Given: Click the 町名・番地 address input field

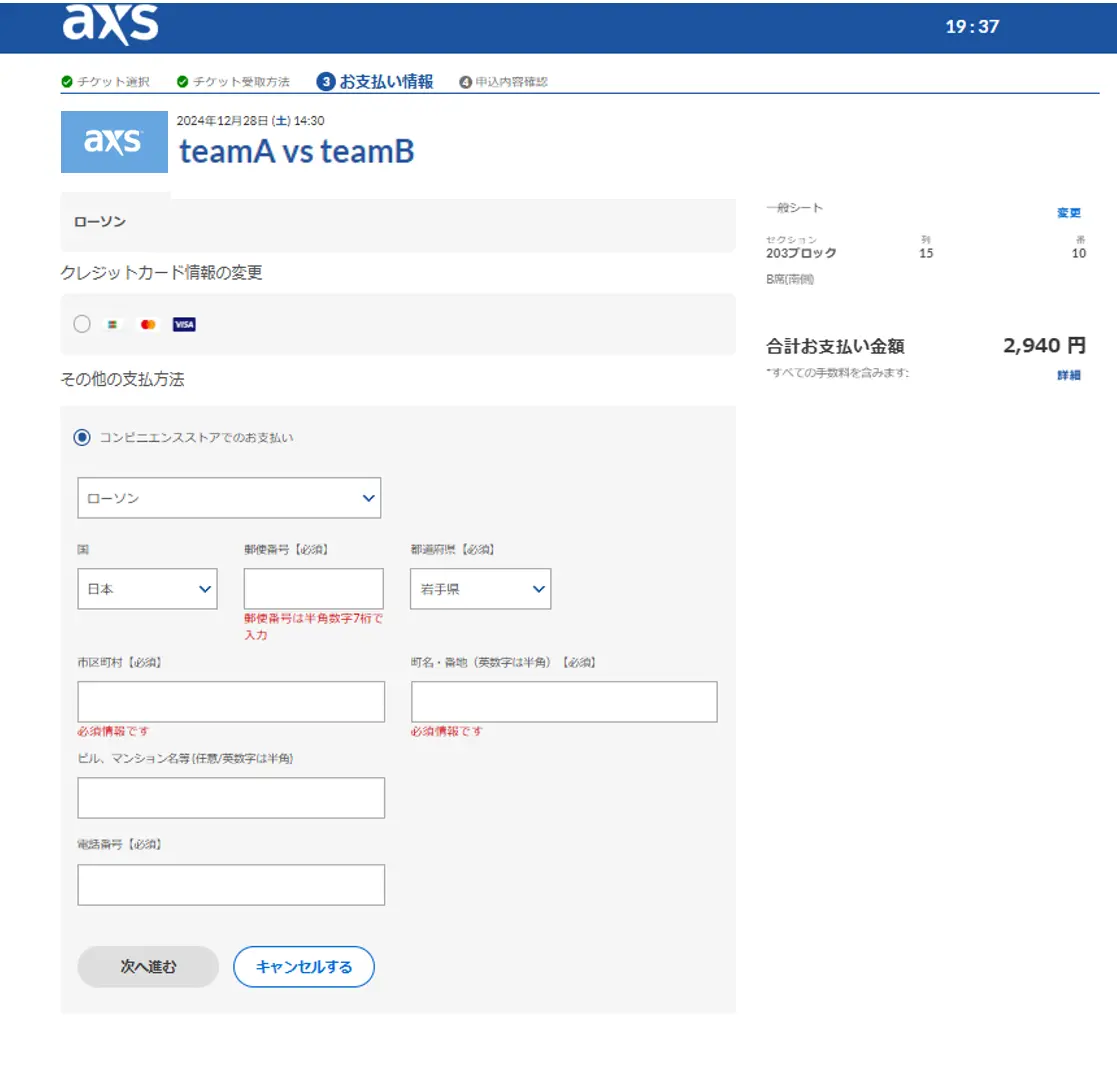Looking at the screenshot, I should [x=564, y=702].
